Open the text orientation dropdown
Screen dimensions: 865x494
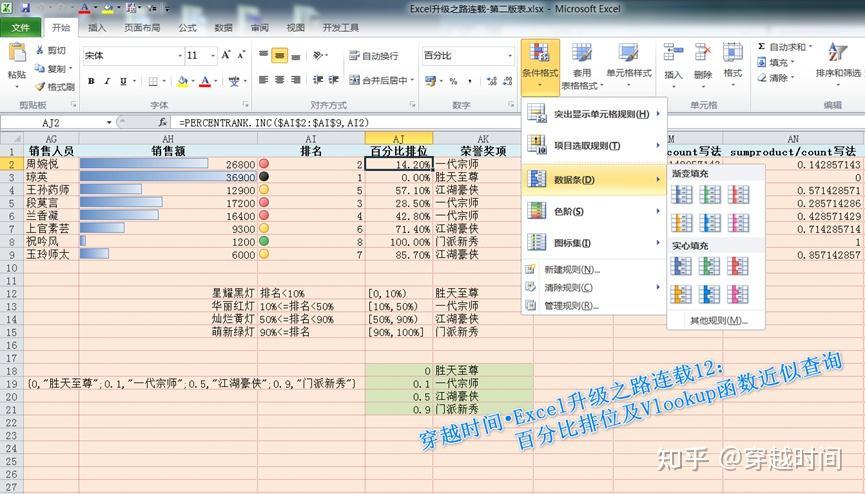[321, 55]
